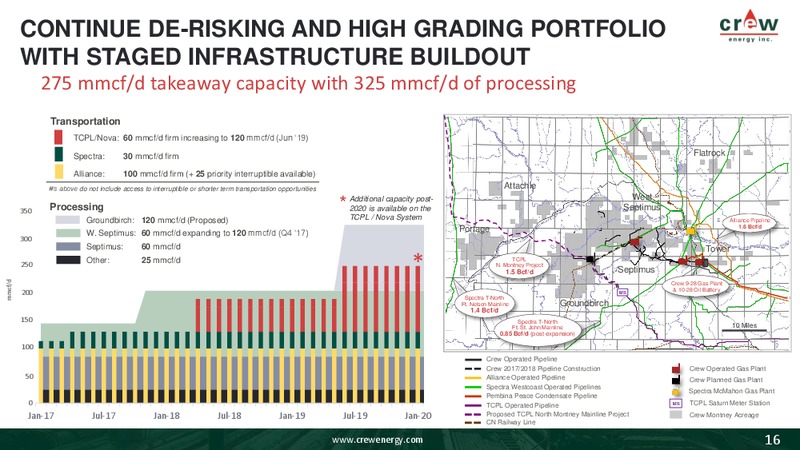The image size is (800, 450).
Task: Click the Crew Montney Acreage legend swatch
Action: click(676, 415)
